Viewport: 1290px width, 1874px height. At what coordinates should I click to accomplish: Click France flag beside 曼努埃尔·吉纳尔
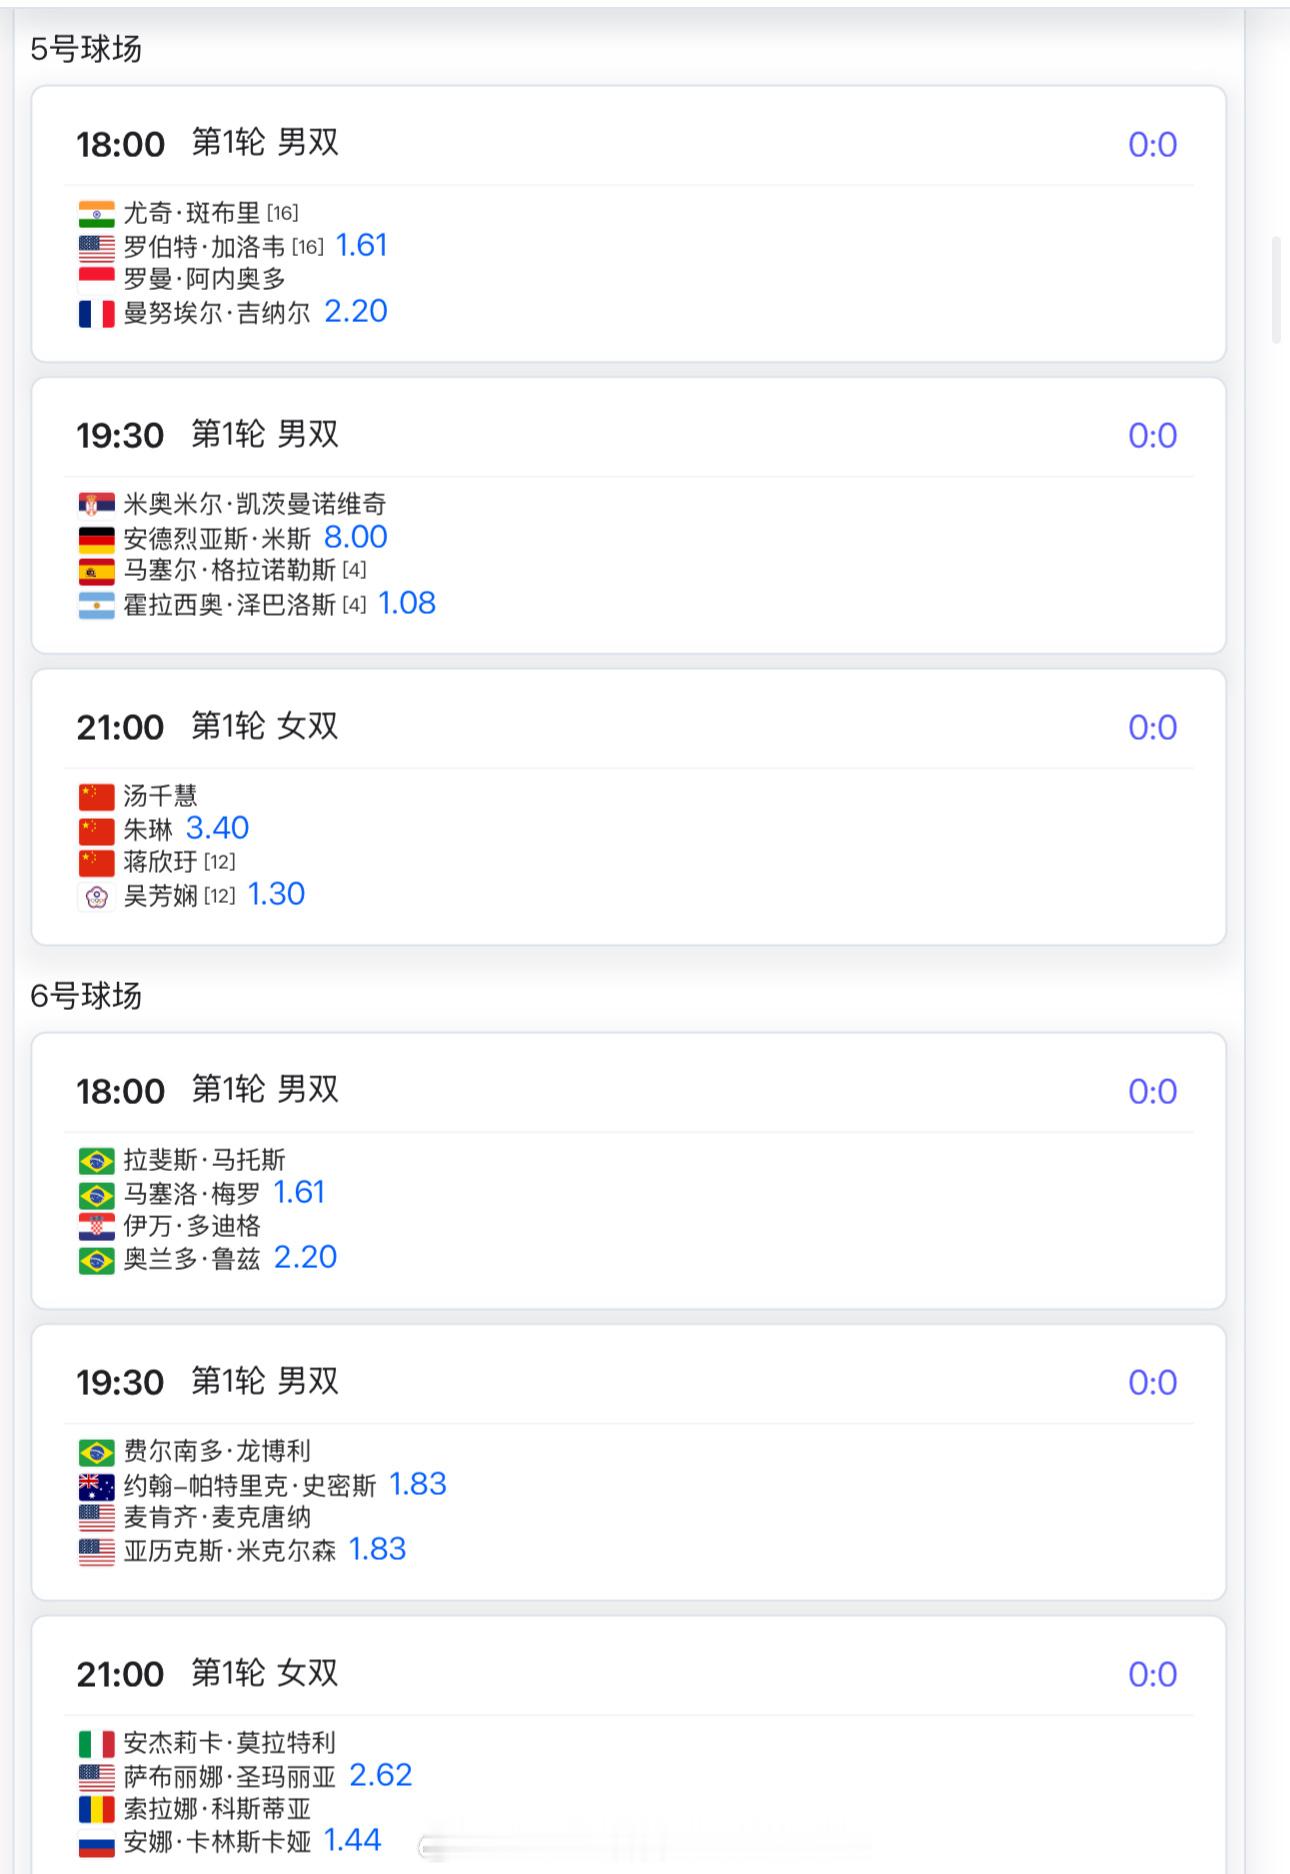click(96, 314)
